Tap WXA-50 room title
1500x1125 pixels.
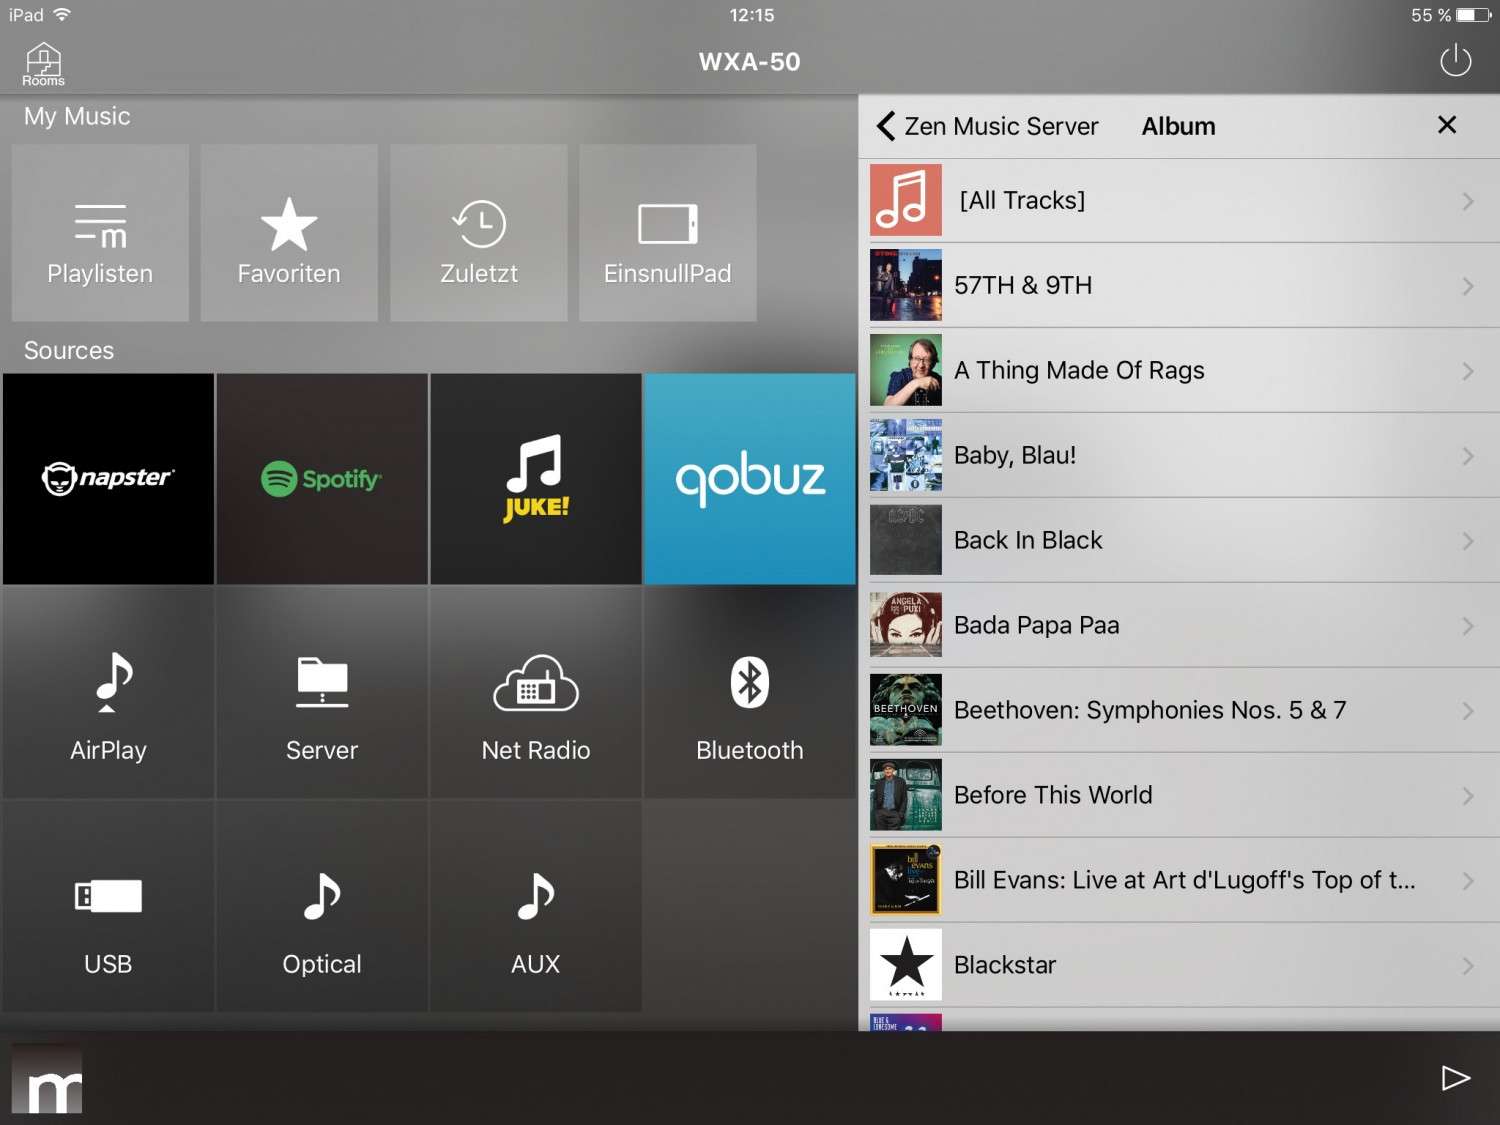tap(750, 62)
